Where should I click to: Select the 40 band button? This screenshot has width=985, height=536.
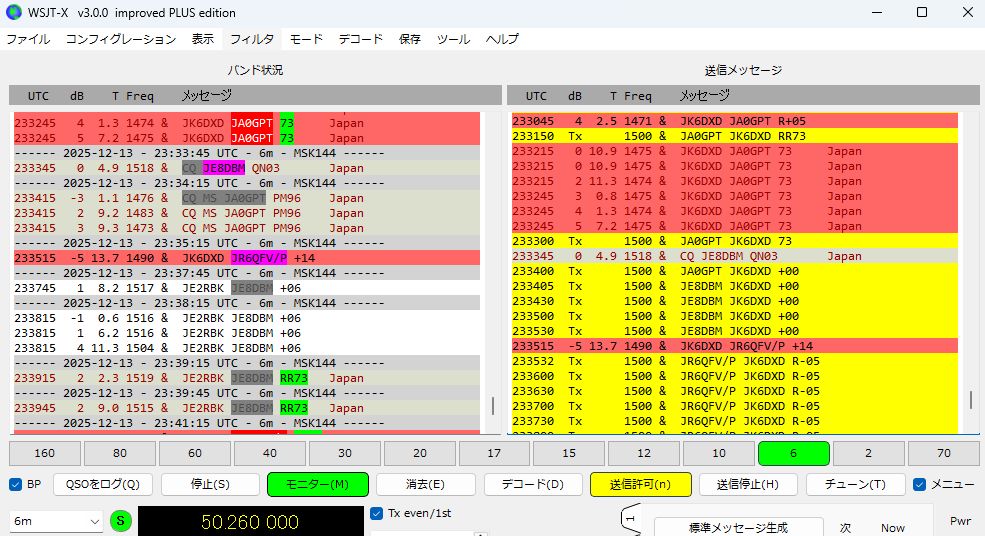coord(269,453)
